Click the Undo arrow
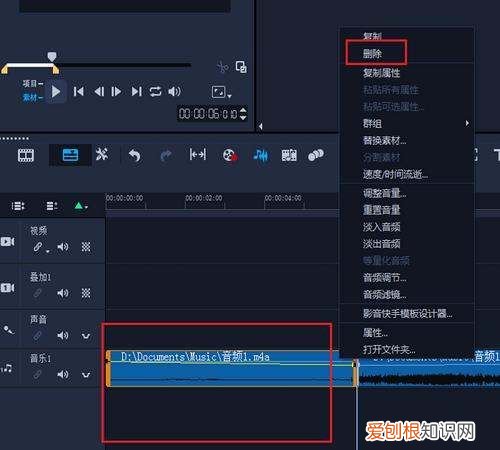This screenshot has width=500, height=450. point(135,156)
